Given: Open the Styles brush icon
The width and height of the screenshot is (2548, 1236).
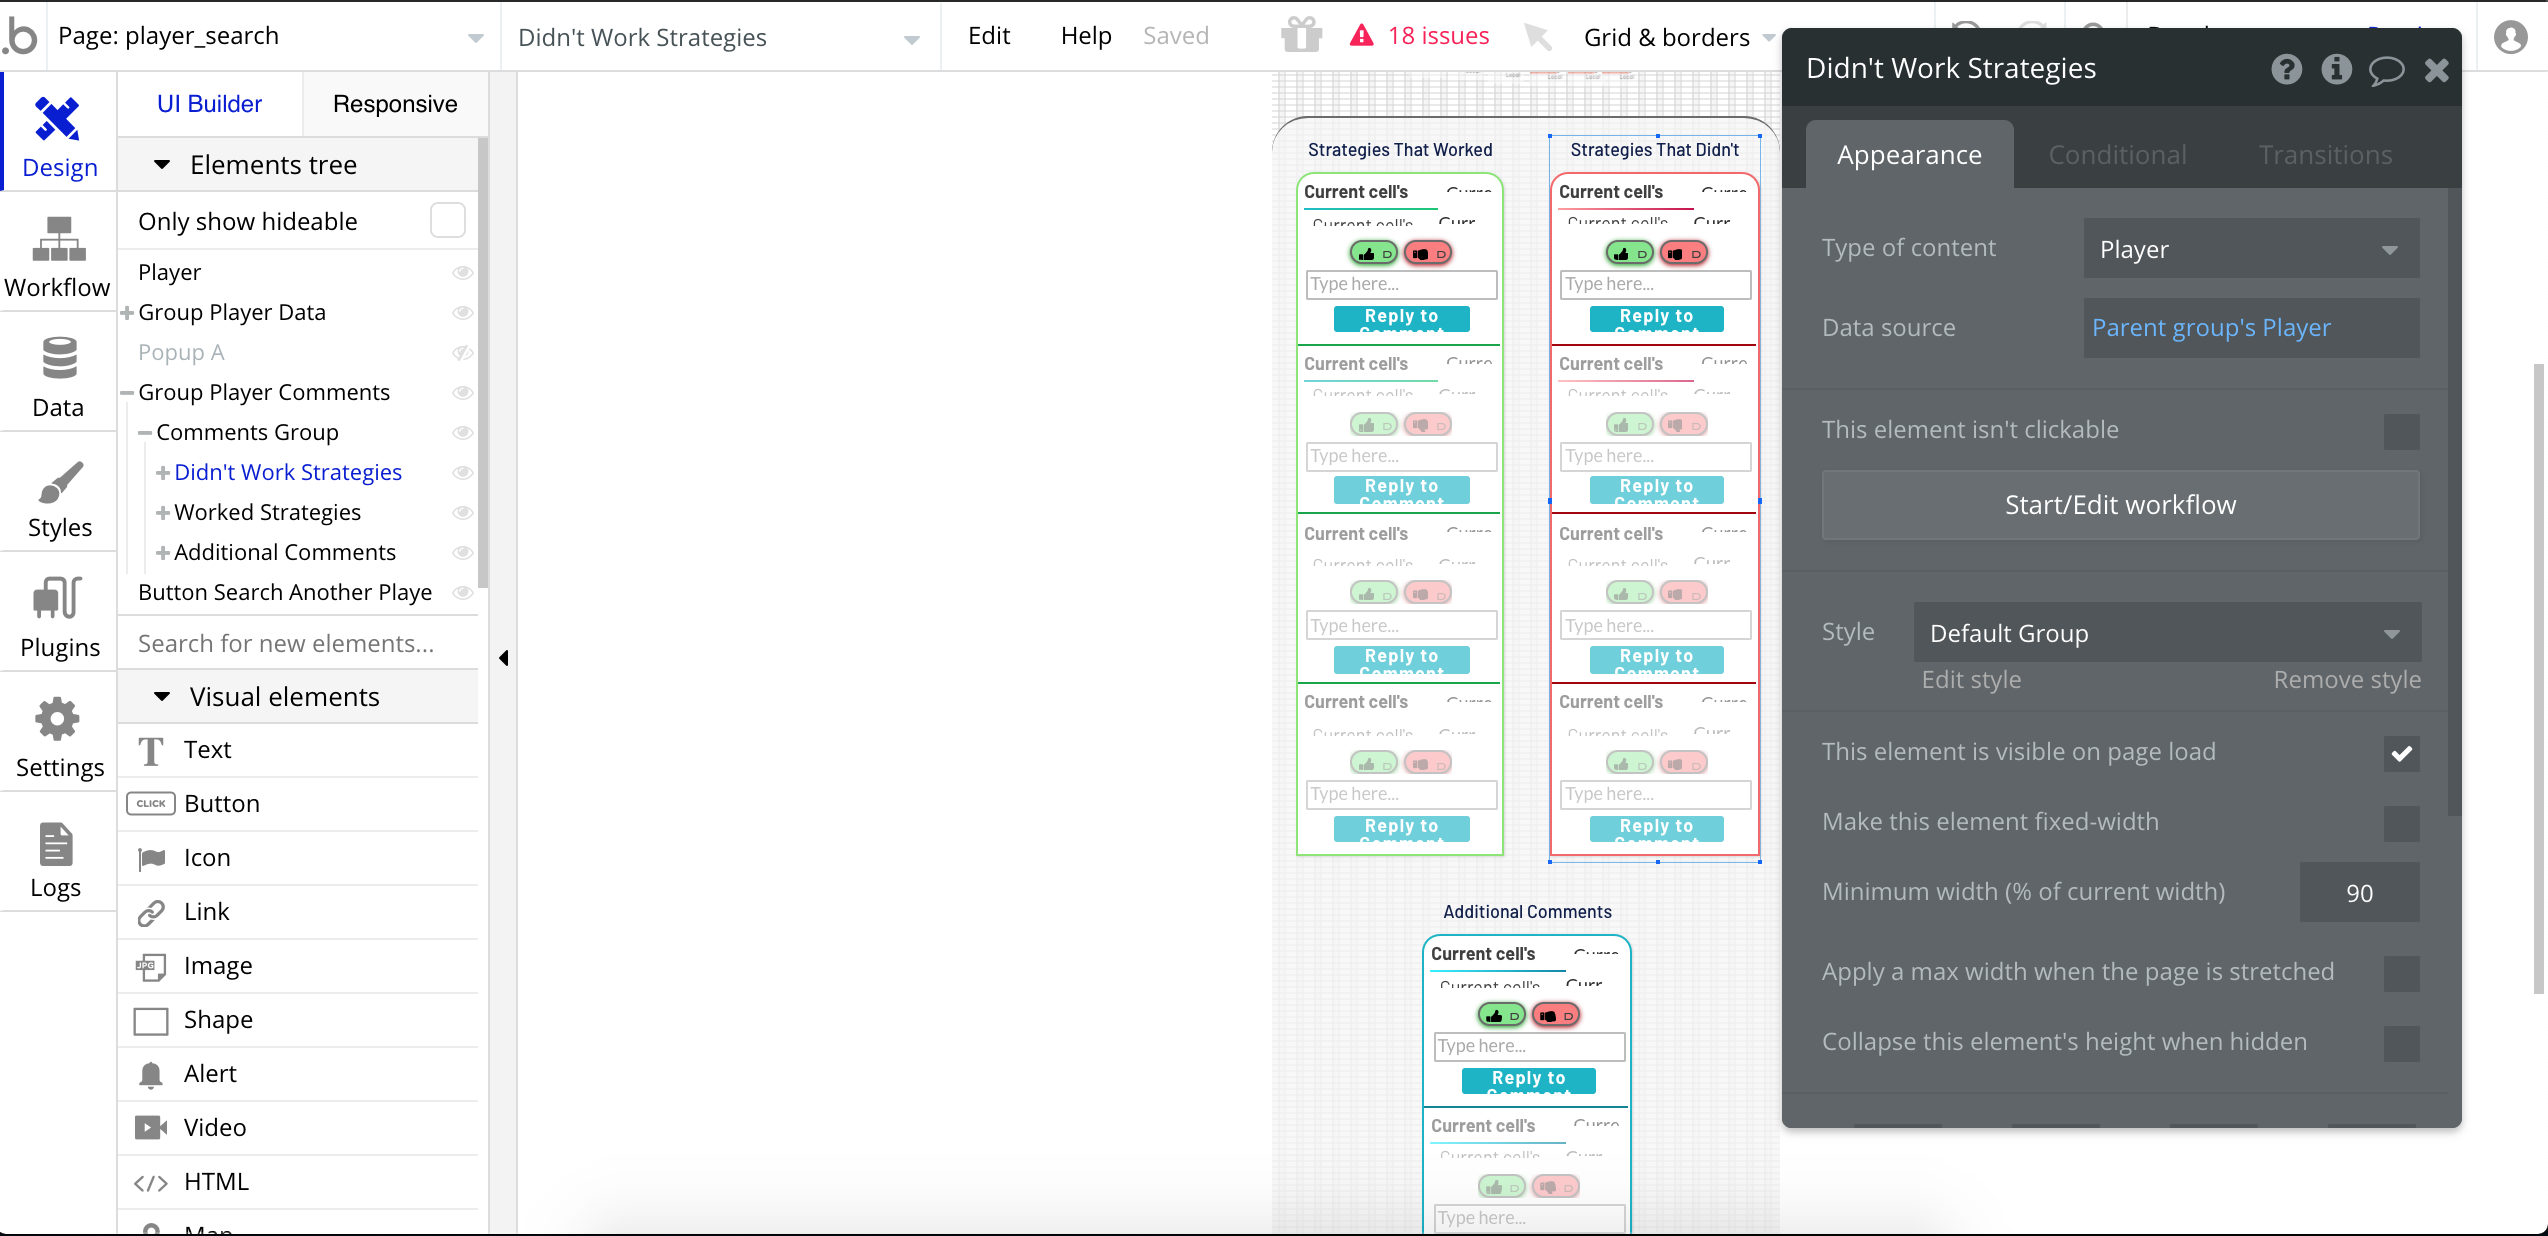Looking at the screenshot, I should 58,482.
